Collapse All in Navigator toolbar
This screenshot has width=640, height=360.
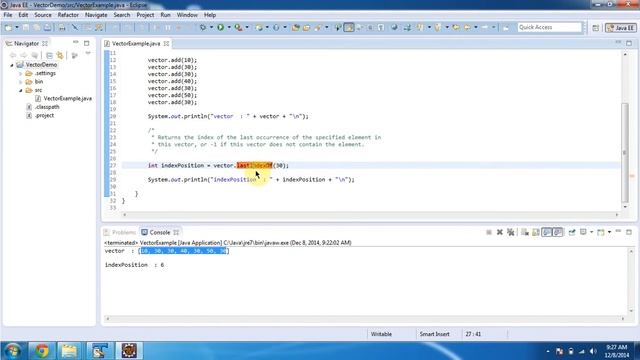pos(49,55)
